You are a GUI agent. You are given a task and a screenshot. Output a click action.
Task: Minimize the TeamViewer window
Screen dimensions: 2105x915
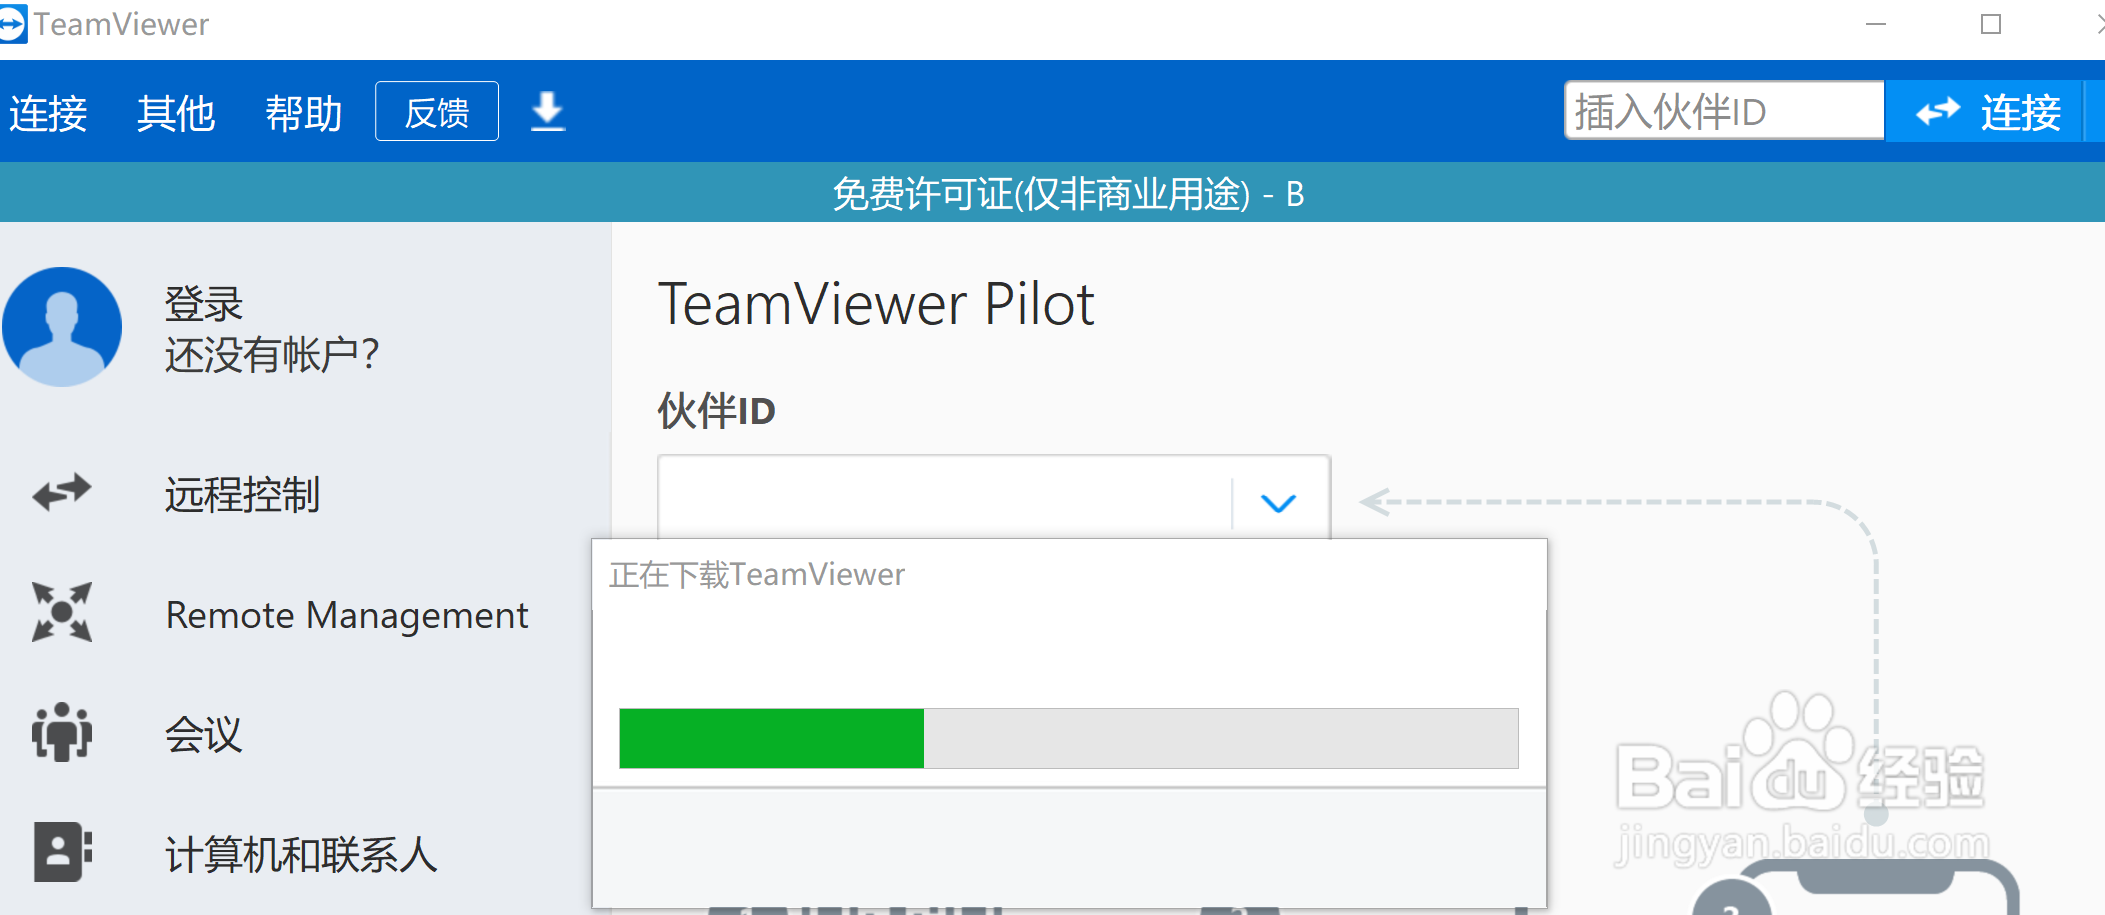click(x=1876, y=24)
